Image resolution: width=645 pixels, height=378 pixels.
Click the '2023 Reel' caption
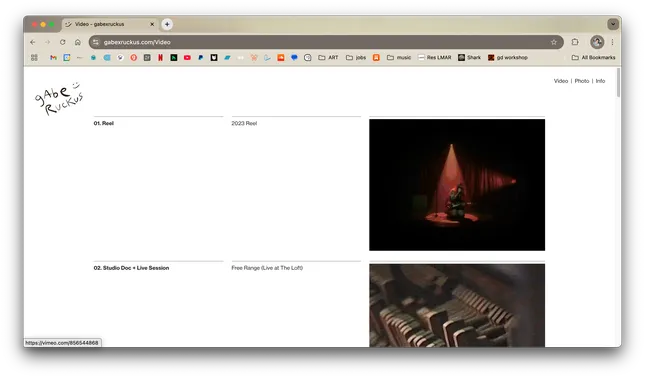pos(244,123)
